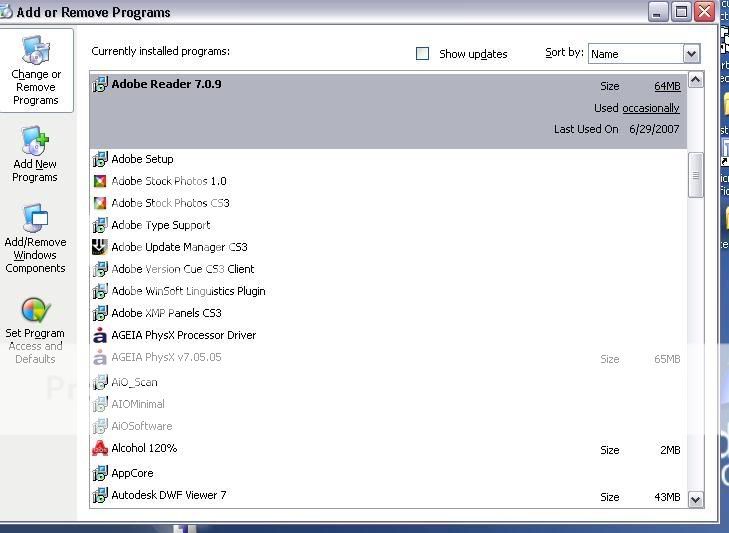Enable the Show updates checkbox
Viewport: 729px width, 533px height.
click(x=422, y=53)
